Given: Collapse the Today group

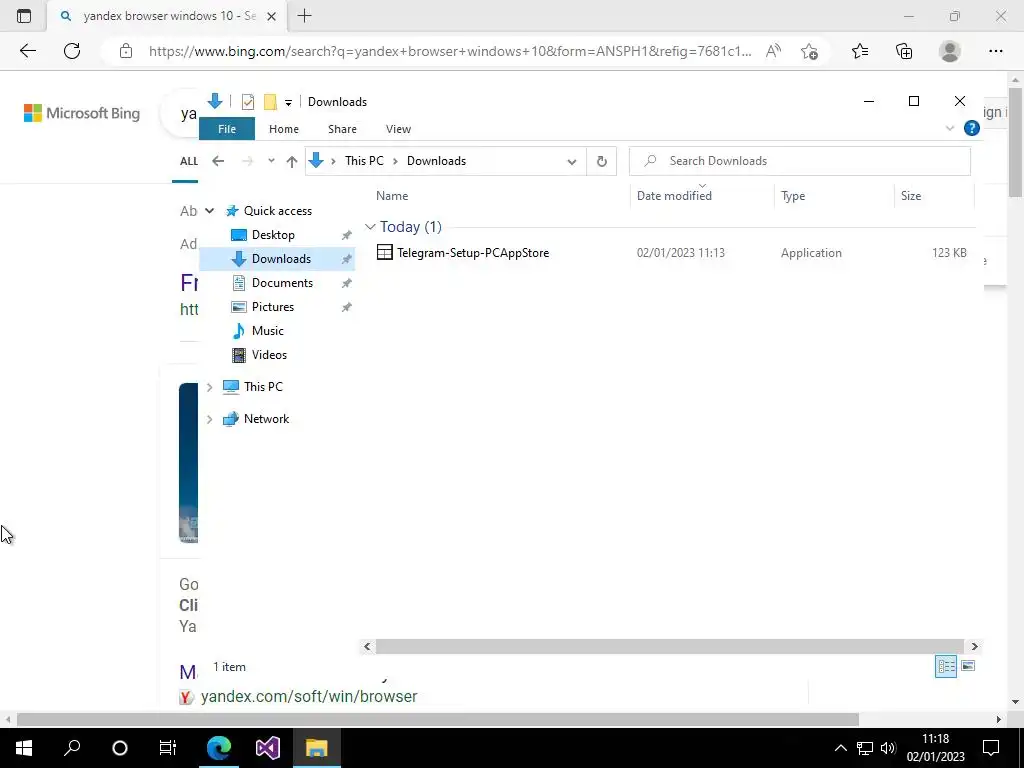Looking at the screenshot, I should tap(370, 227).
